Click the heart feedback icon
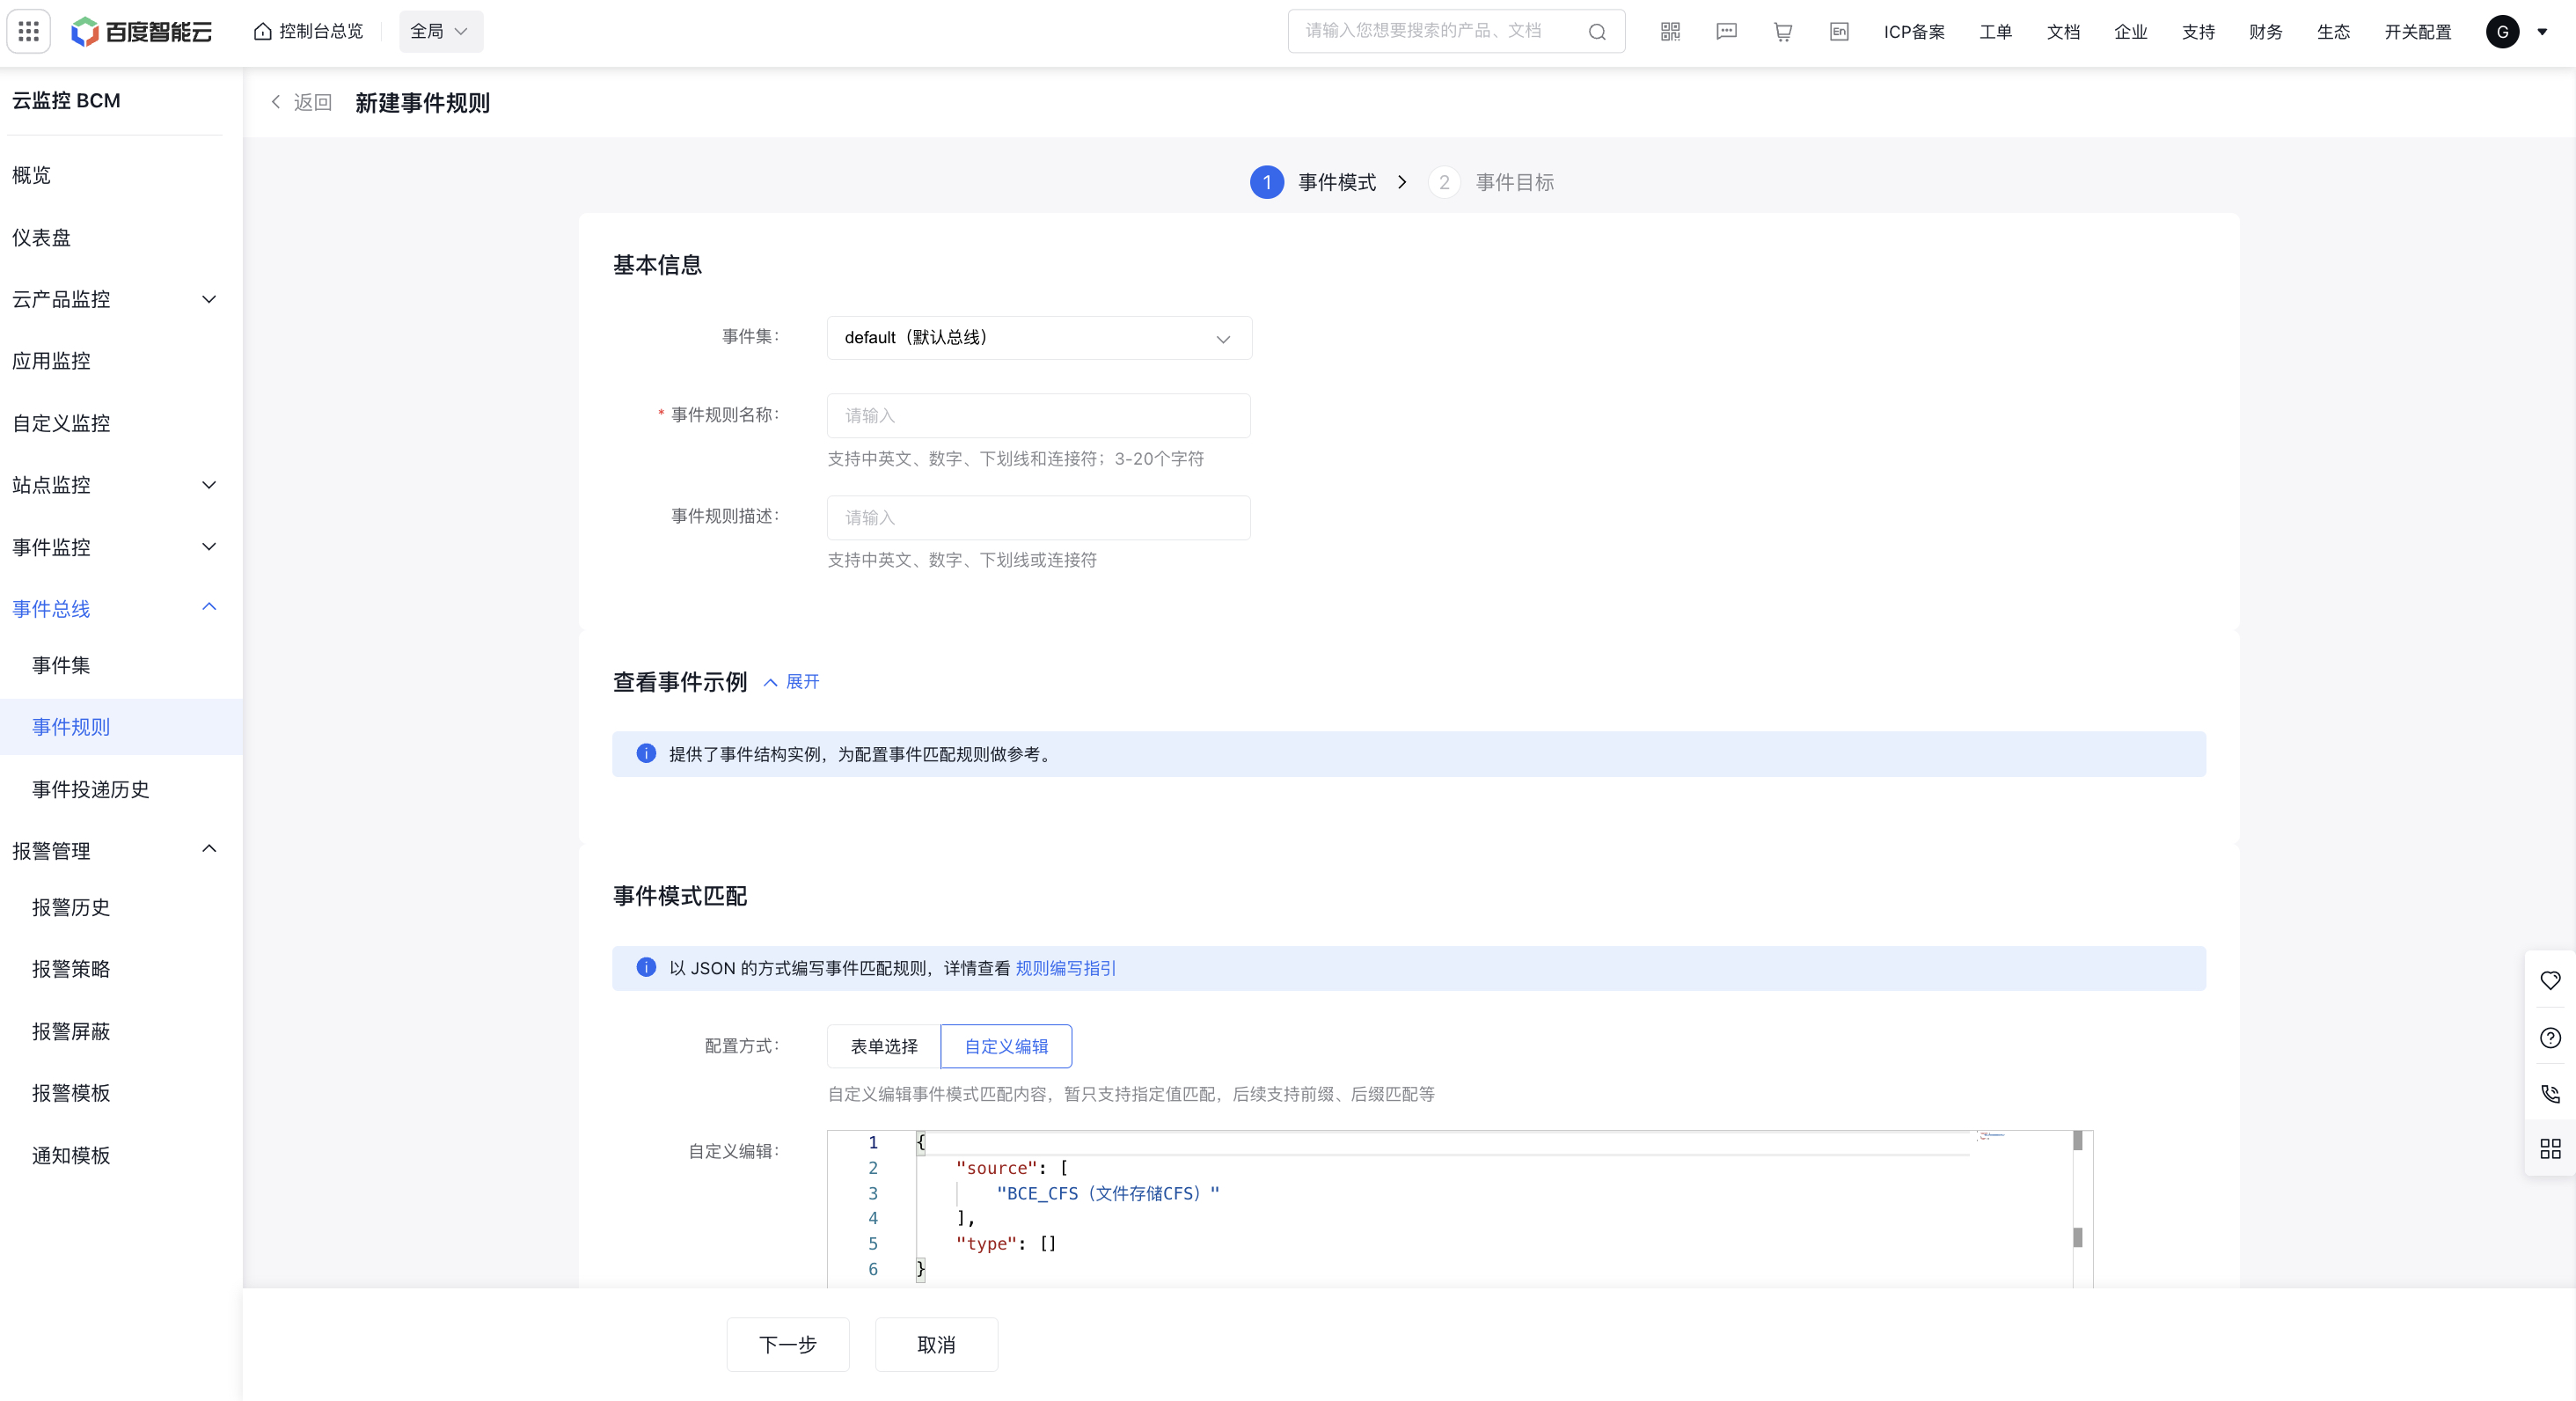Image resolution: width=2576 pixels, height=1401 pixels. (2550, 980)
